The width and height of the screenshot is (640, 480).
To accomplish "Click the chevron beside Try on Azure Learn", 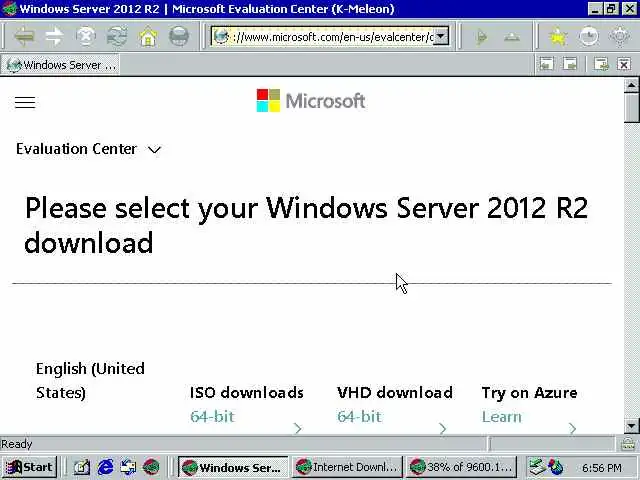I will (572, 428).
